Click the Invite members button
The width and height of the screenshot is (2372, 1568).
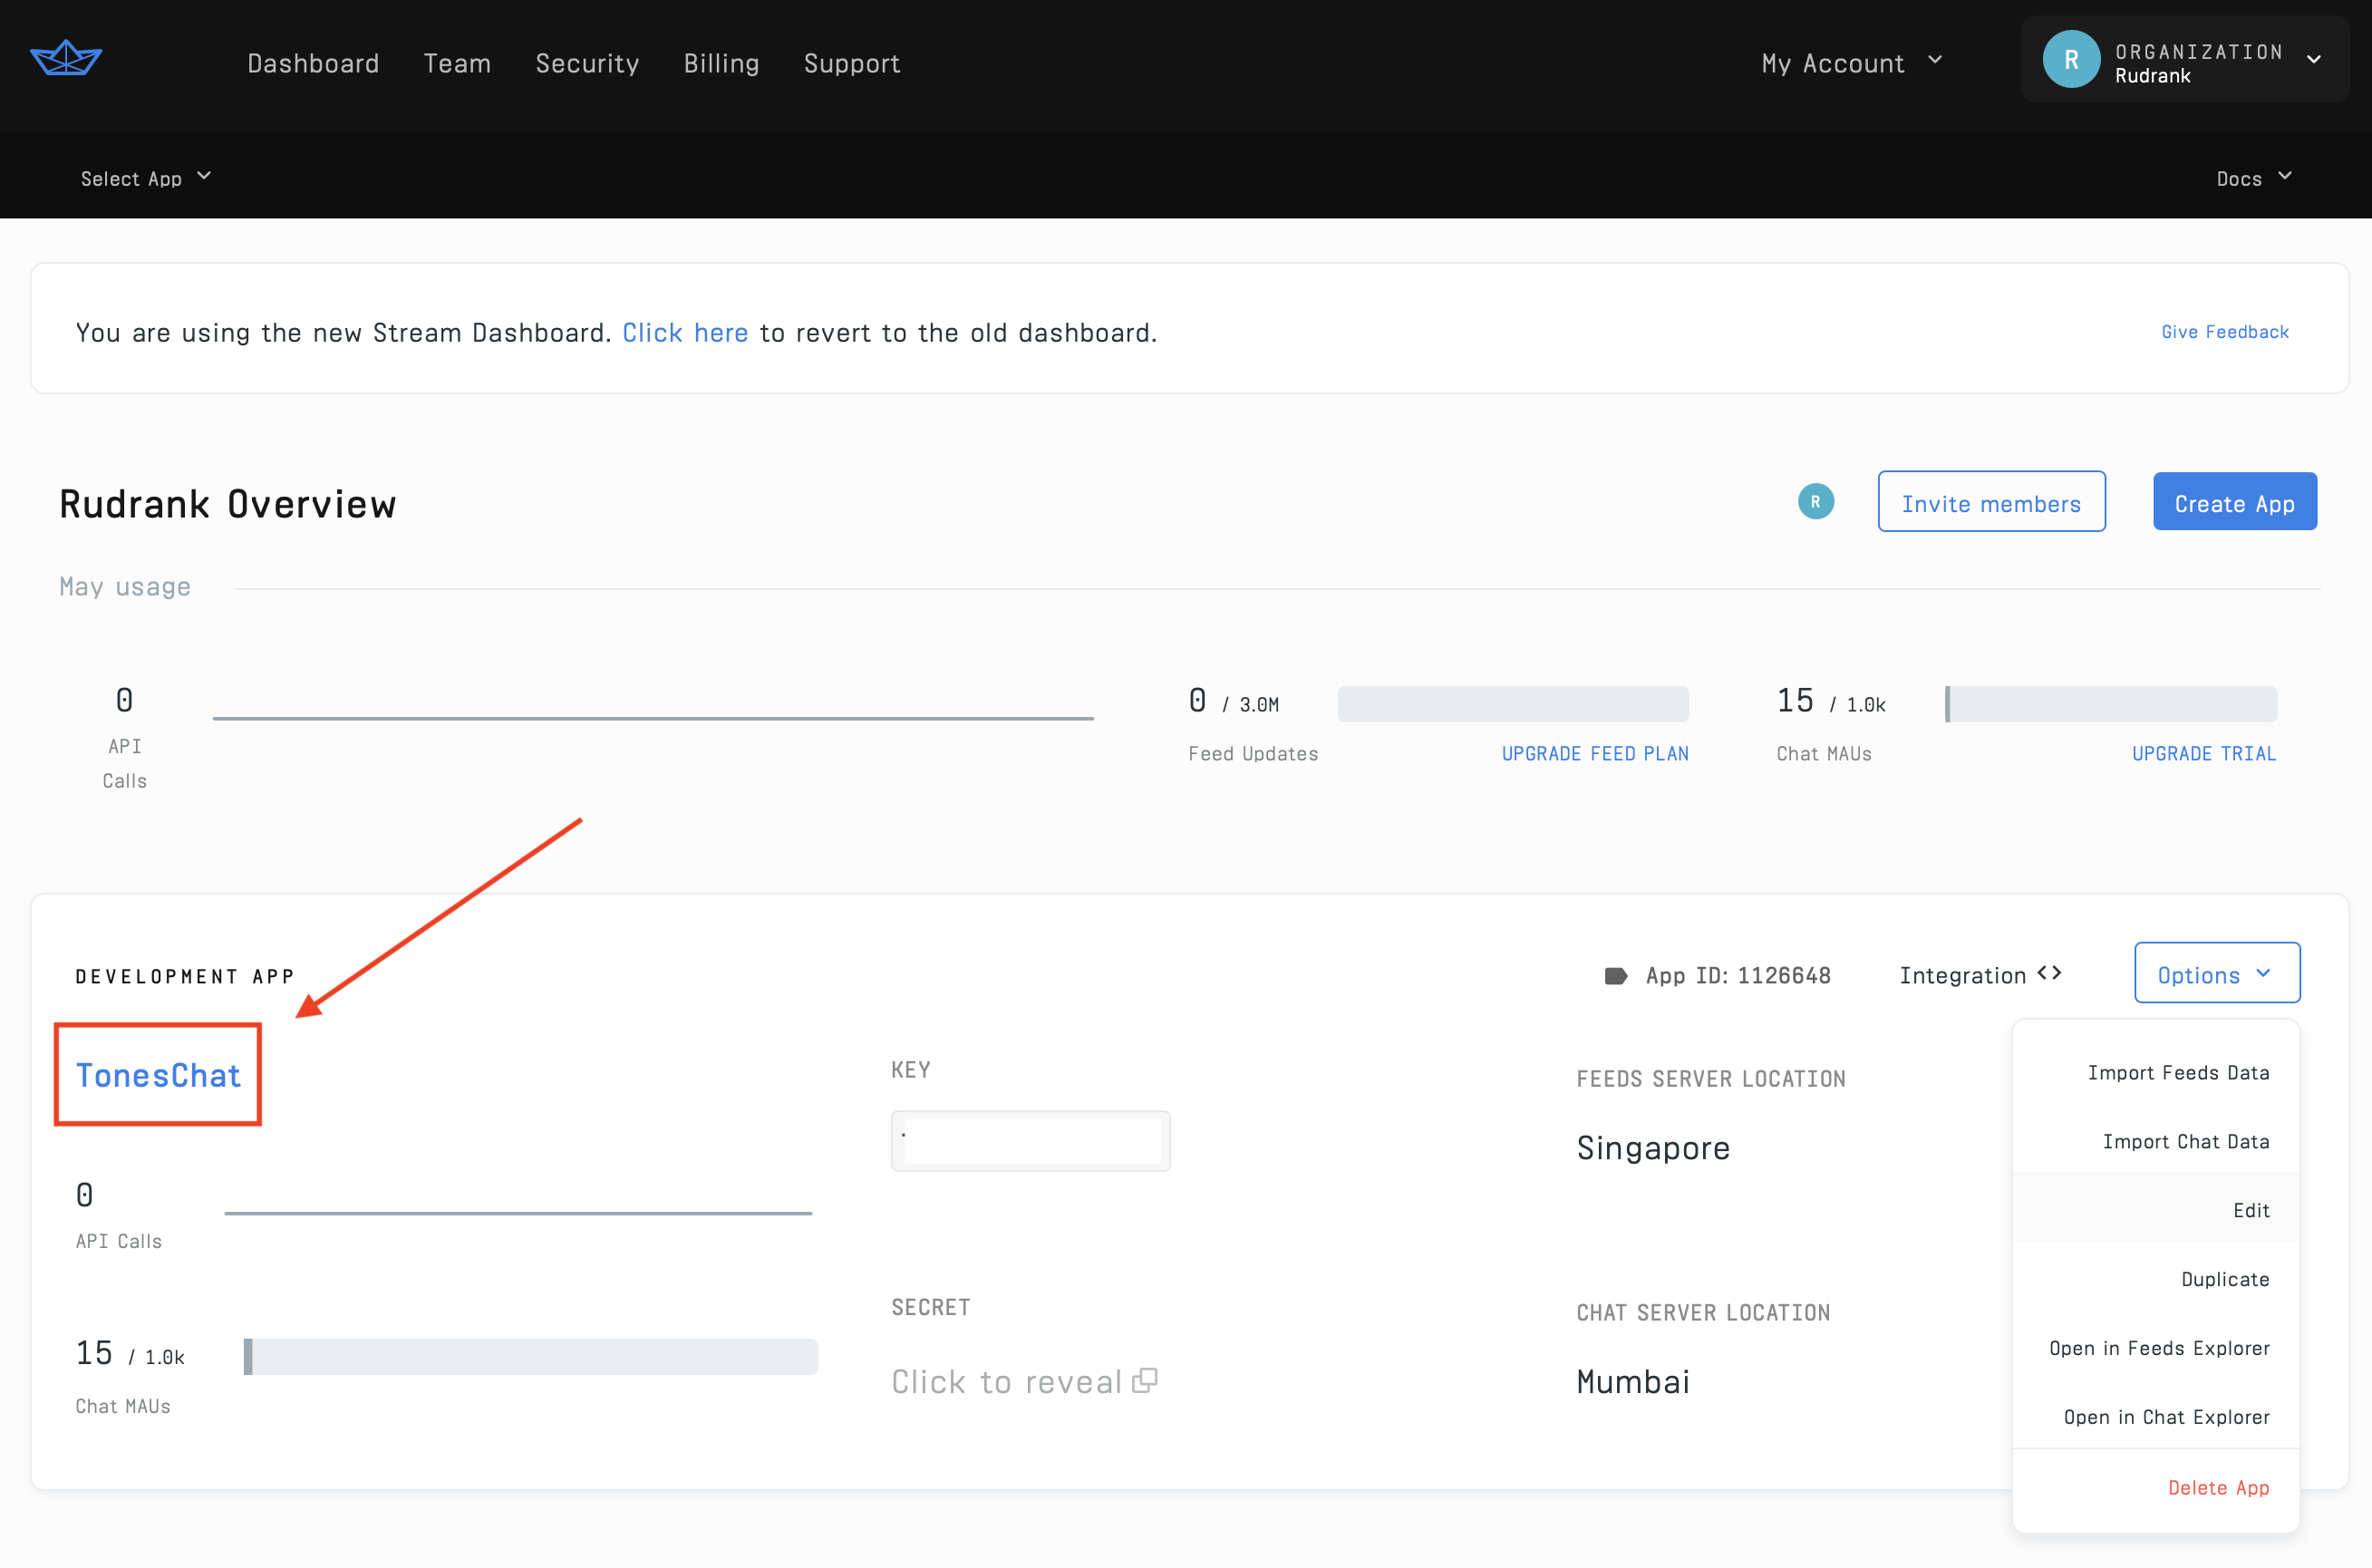pyautogui.click(x=1992, y=504)
